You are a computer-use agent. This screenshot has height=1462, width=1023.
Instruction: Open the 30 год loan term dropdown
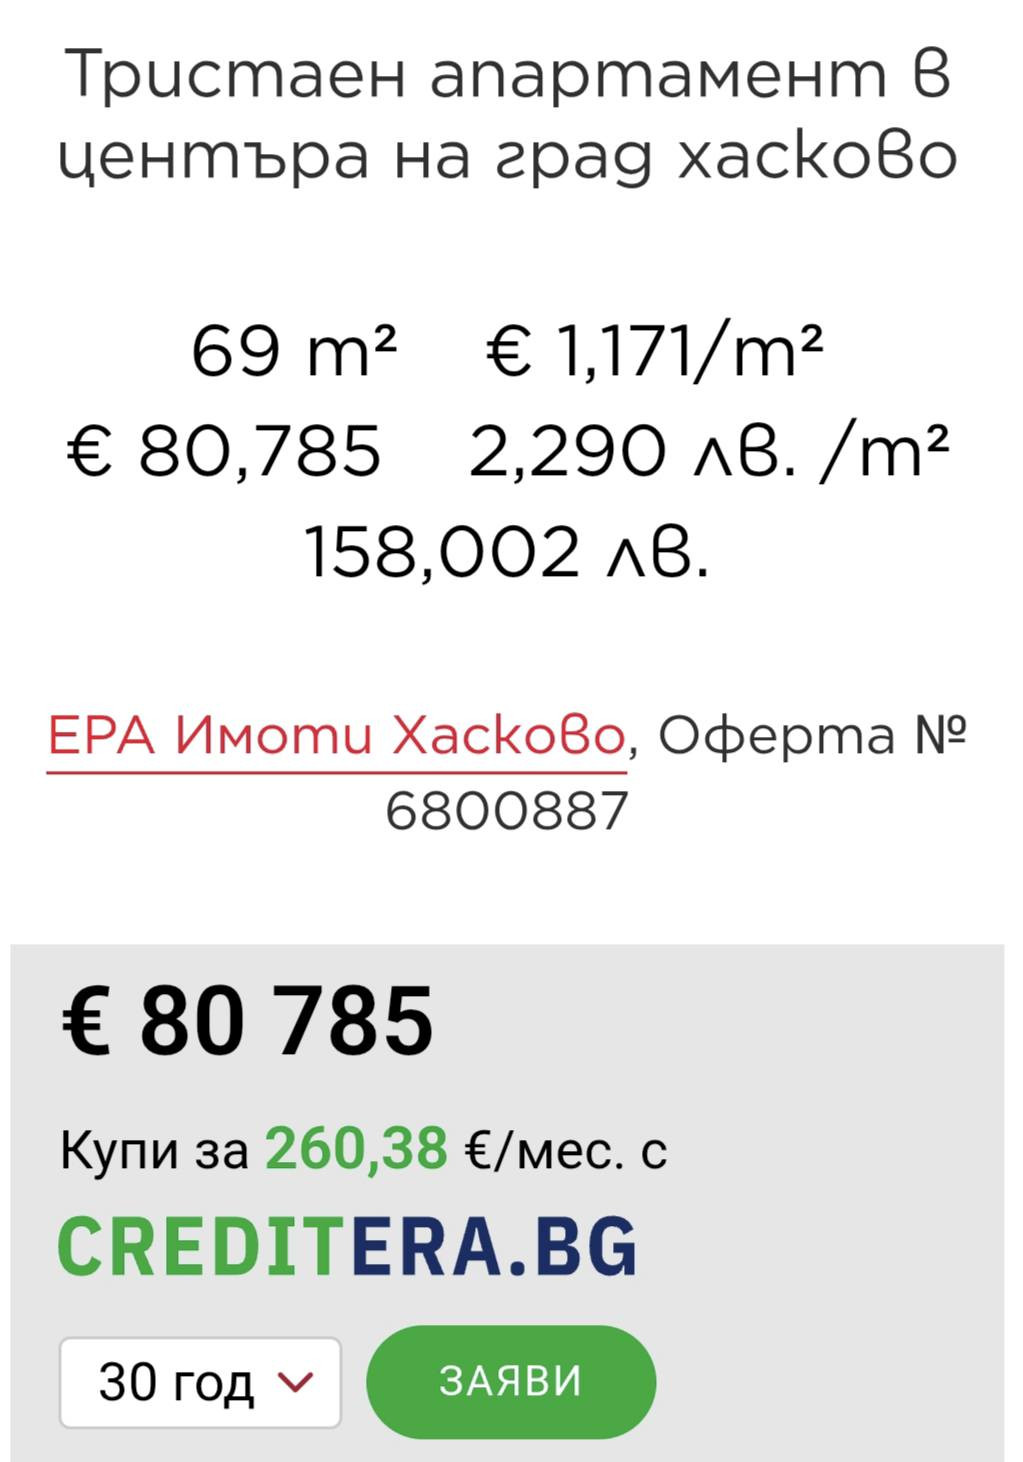click(200, 1382)
